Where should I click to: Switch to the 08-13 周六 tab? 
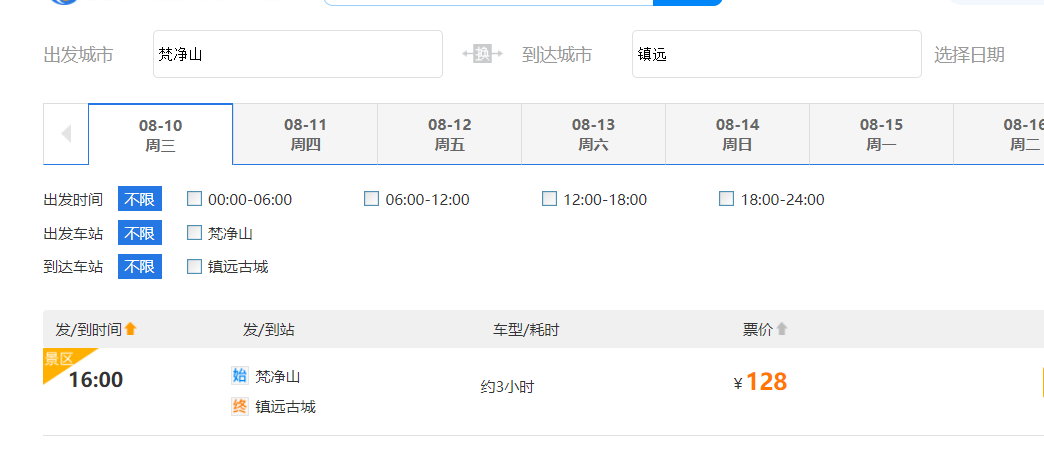(x=593, y=134)
